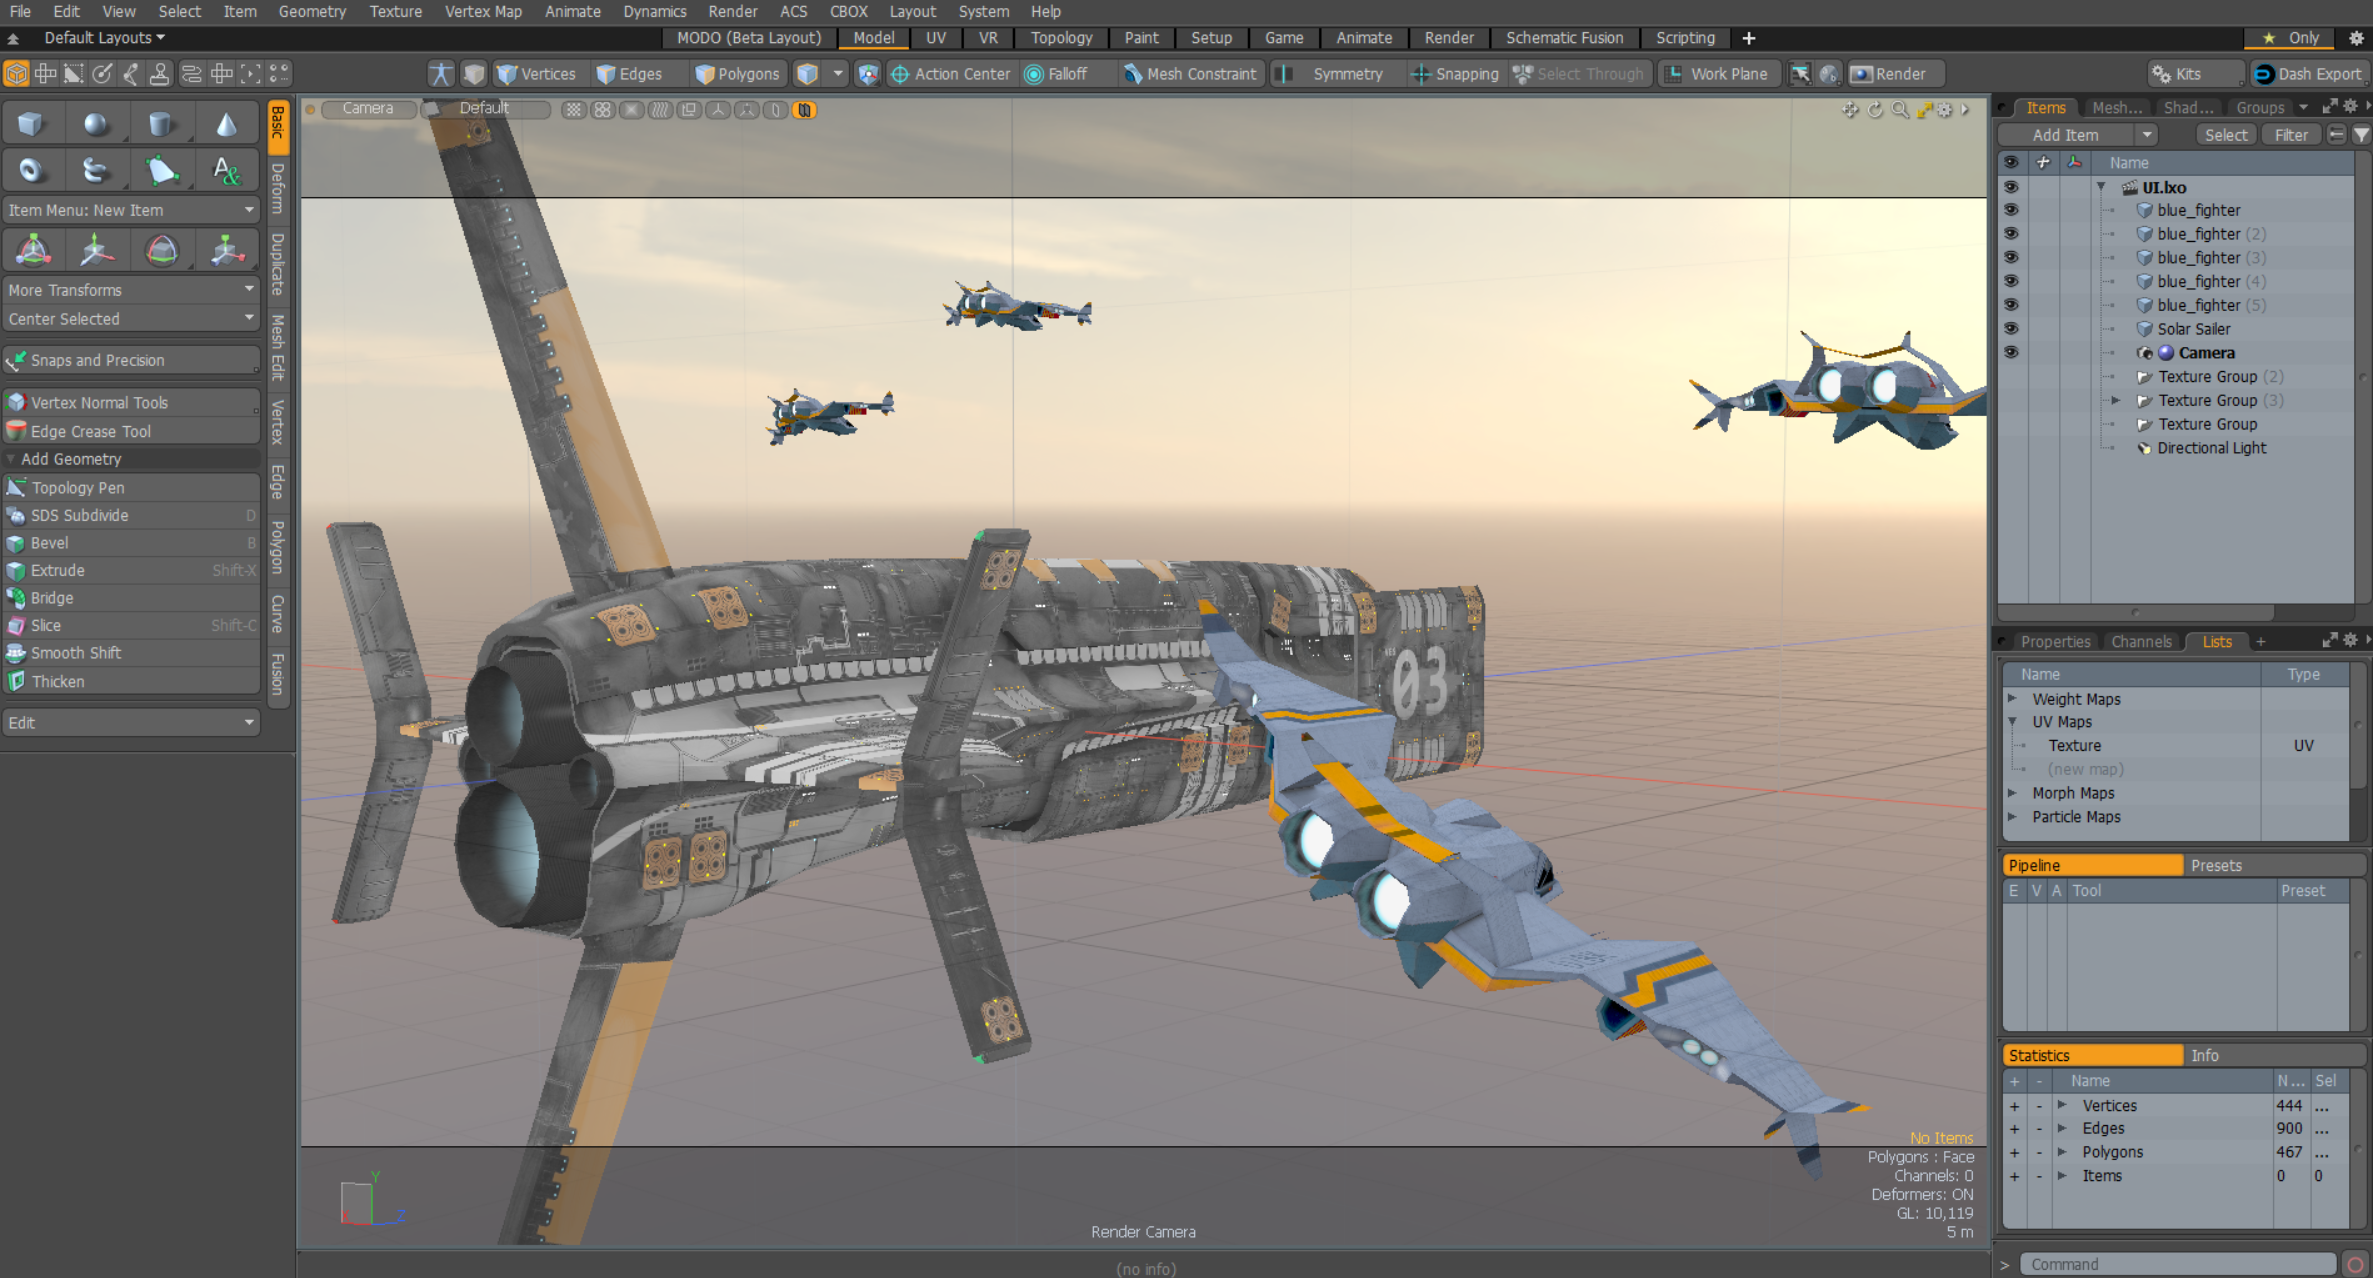Select the Sphere primitive tool

point(95,124)
